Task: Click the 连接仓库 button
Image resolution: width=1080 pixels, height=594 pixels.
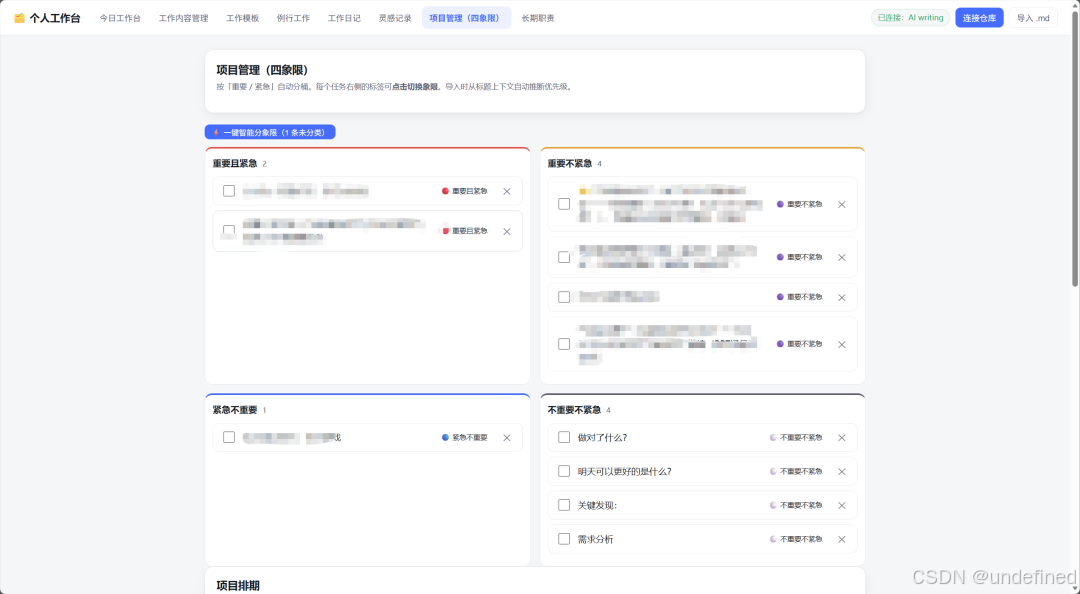Action: point(979,18)
